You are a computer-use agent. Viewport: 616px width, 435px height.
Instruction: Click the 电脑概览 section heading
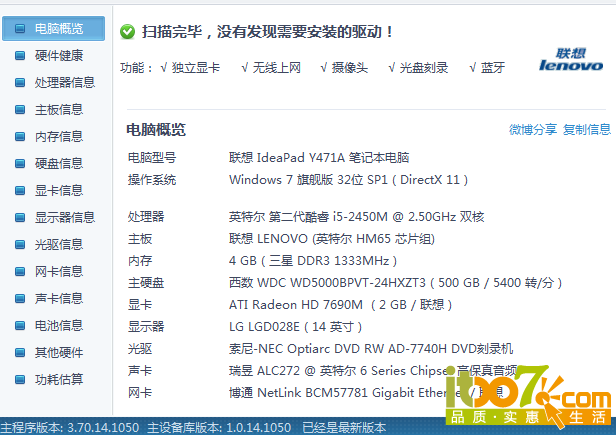coord(156,130)
